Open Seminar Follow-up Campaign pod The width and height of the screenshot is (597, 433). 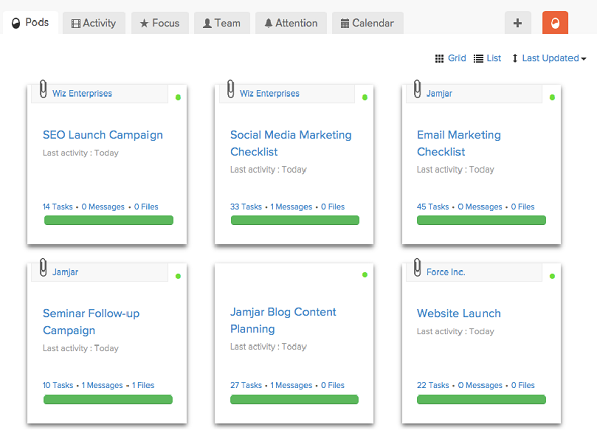91,321
